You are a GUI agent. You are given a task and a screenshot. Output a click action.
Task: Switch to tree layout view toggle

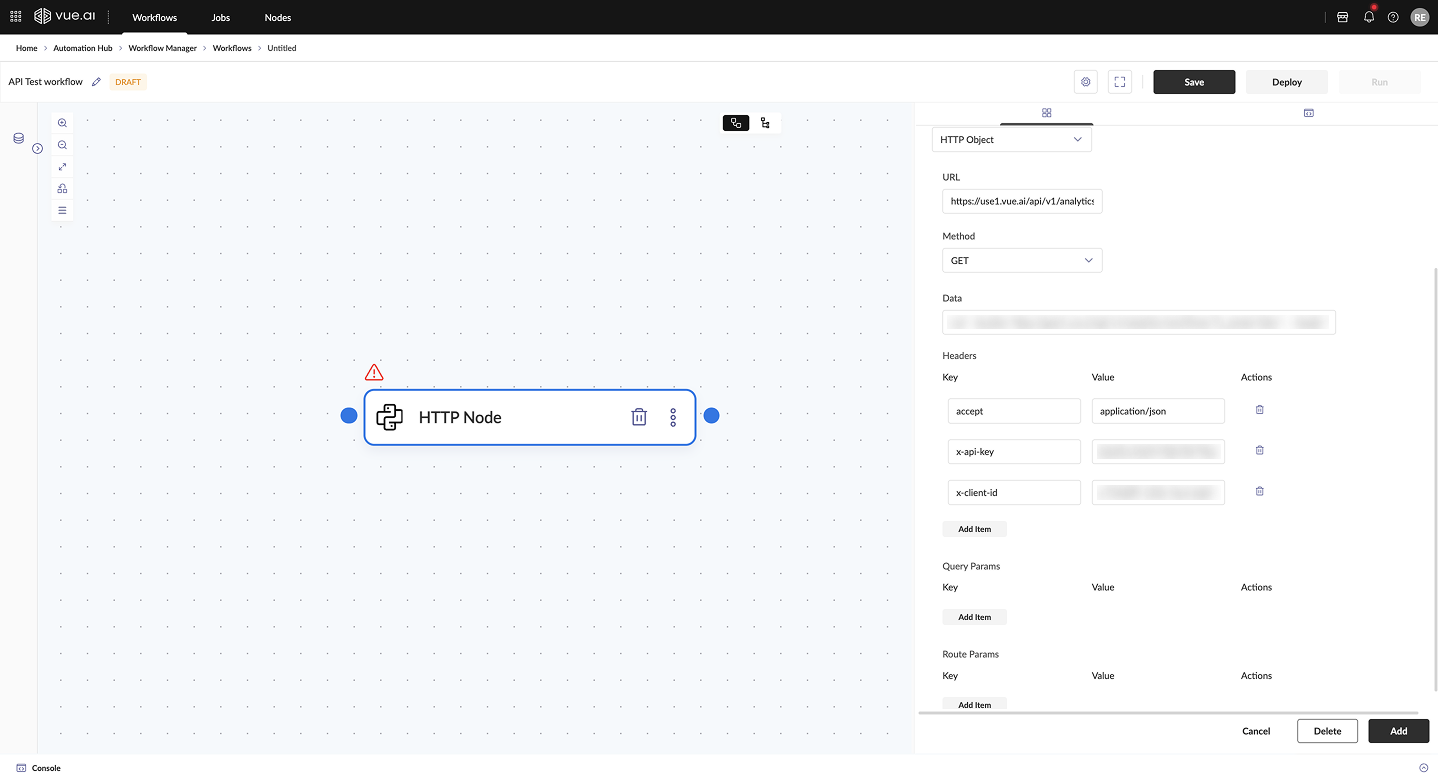(765, 123)
